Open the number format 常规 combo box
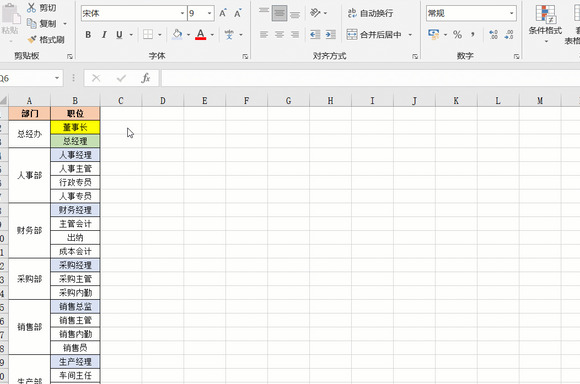This screenshot has height=384, width=580. coord(471,14)
